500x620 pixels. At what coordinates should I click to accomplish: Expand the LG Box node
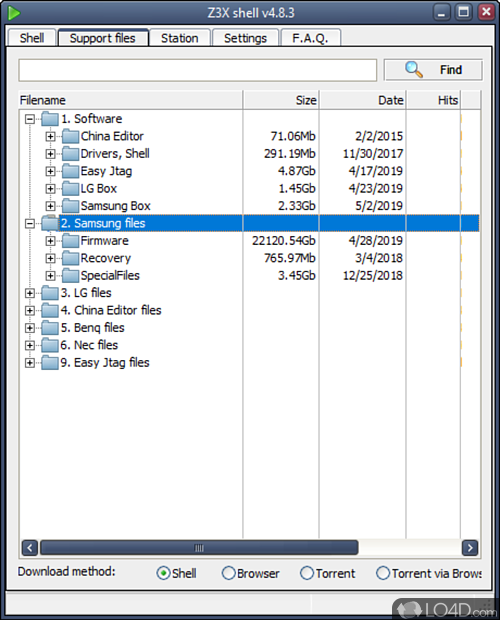click(50, 189)
